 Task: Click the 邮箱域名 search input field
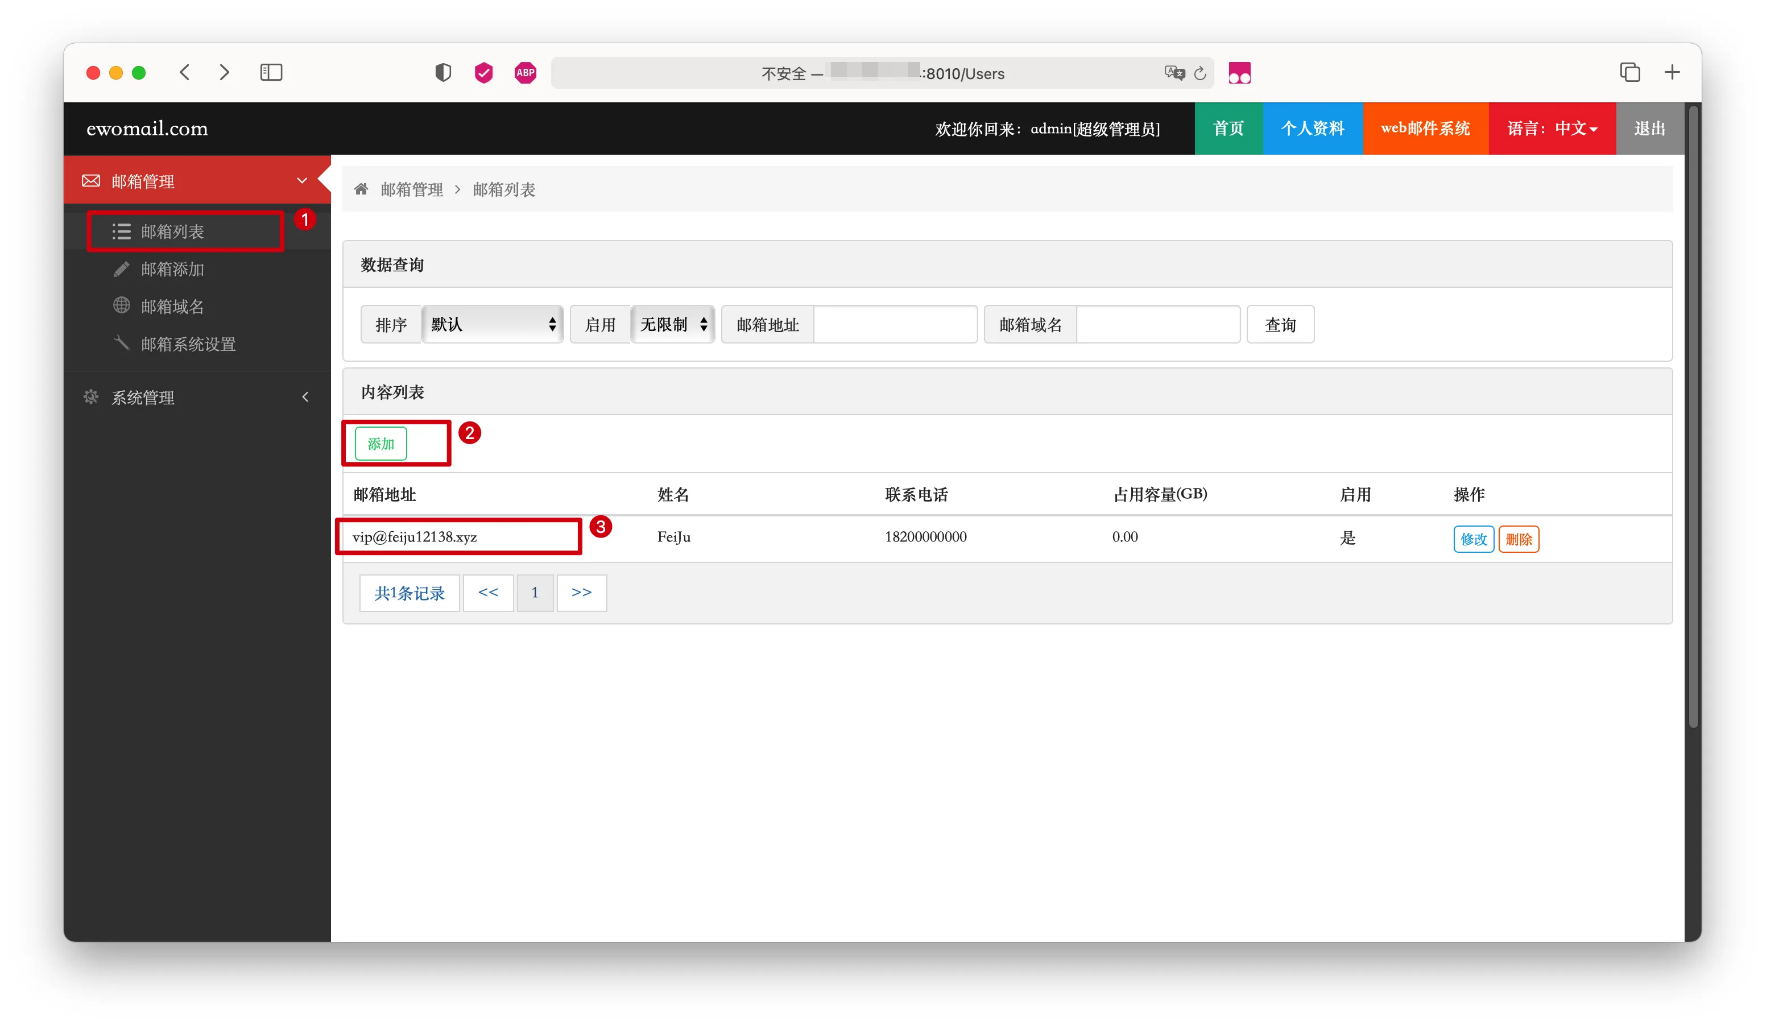[1158, 324]
